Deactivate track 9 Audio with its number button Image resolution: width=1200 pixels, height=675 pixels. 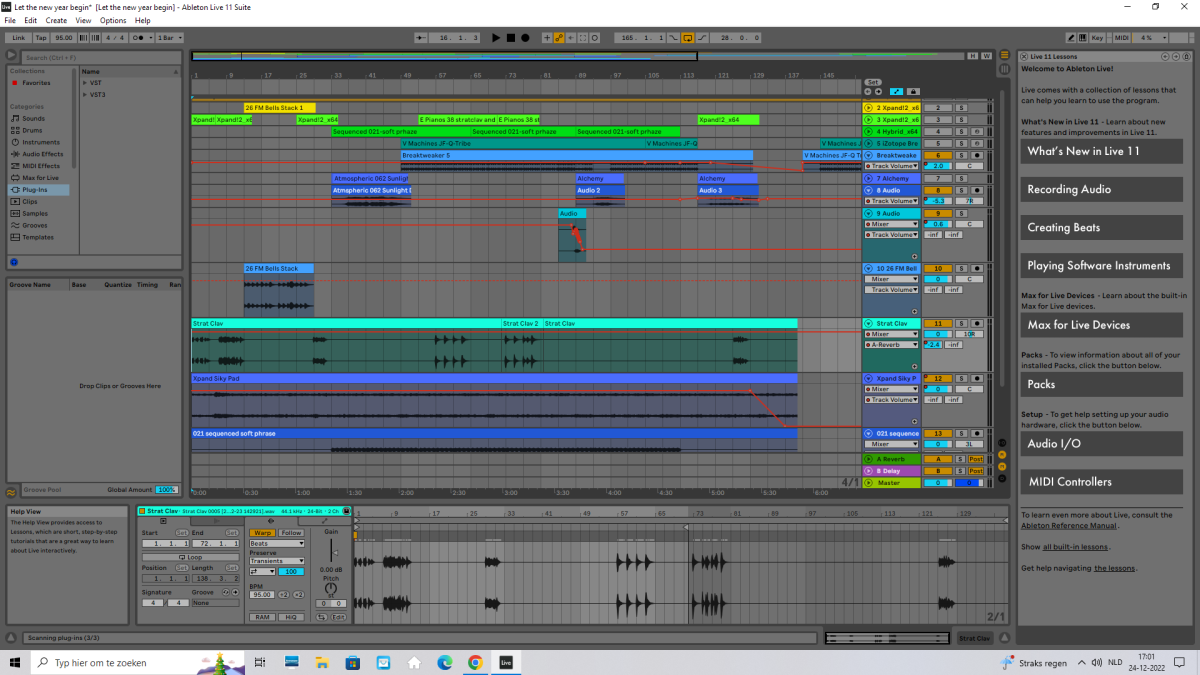938,213
